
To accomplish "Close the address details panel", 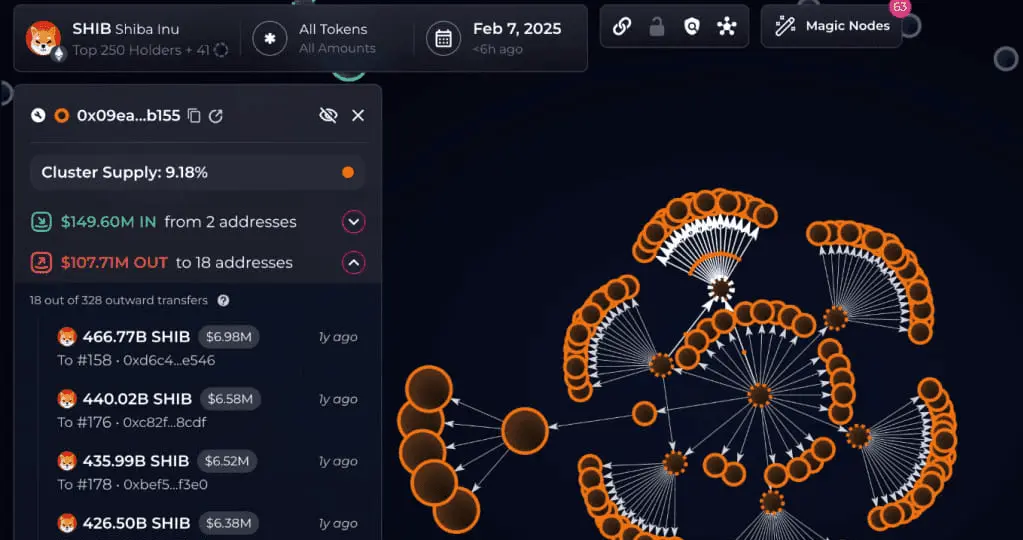I will (358, 115).
